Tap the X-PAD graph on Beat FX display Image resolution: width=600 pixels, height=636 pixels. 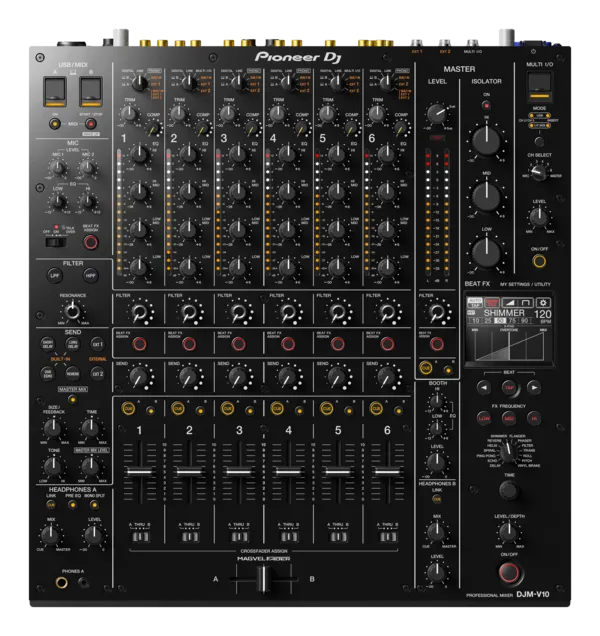[x=509, y=345]
